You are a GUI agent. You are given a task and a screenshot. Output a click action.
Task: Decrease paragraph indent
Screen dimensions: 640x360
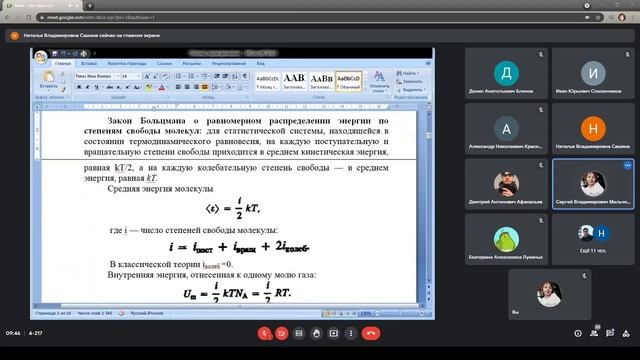tap(217, 76)
